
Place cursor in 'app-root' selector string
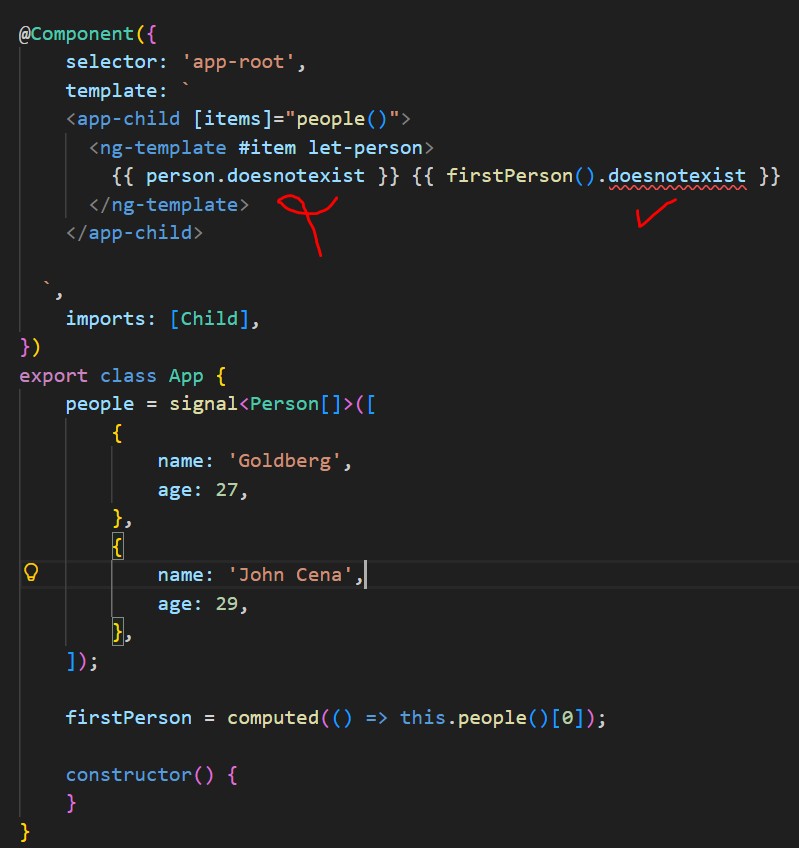[x=238, y=62]
